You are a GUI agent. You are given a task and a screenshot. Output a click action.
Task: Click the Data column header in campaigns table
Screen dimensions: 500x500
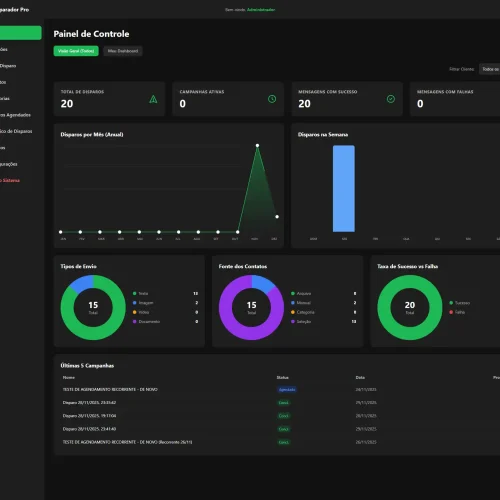(x=360, y=378)
